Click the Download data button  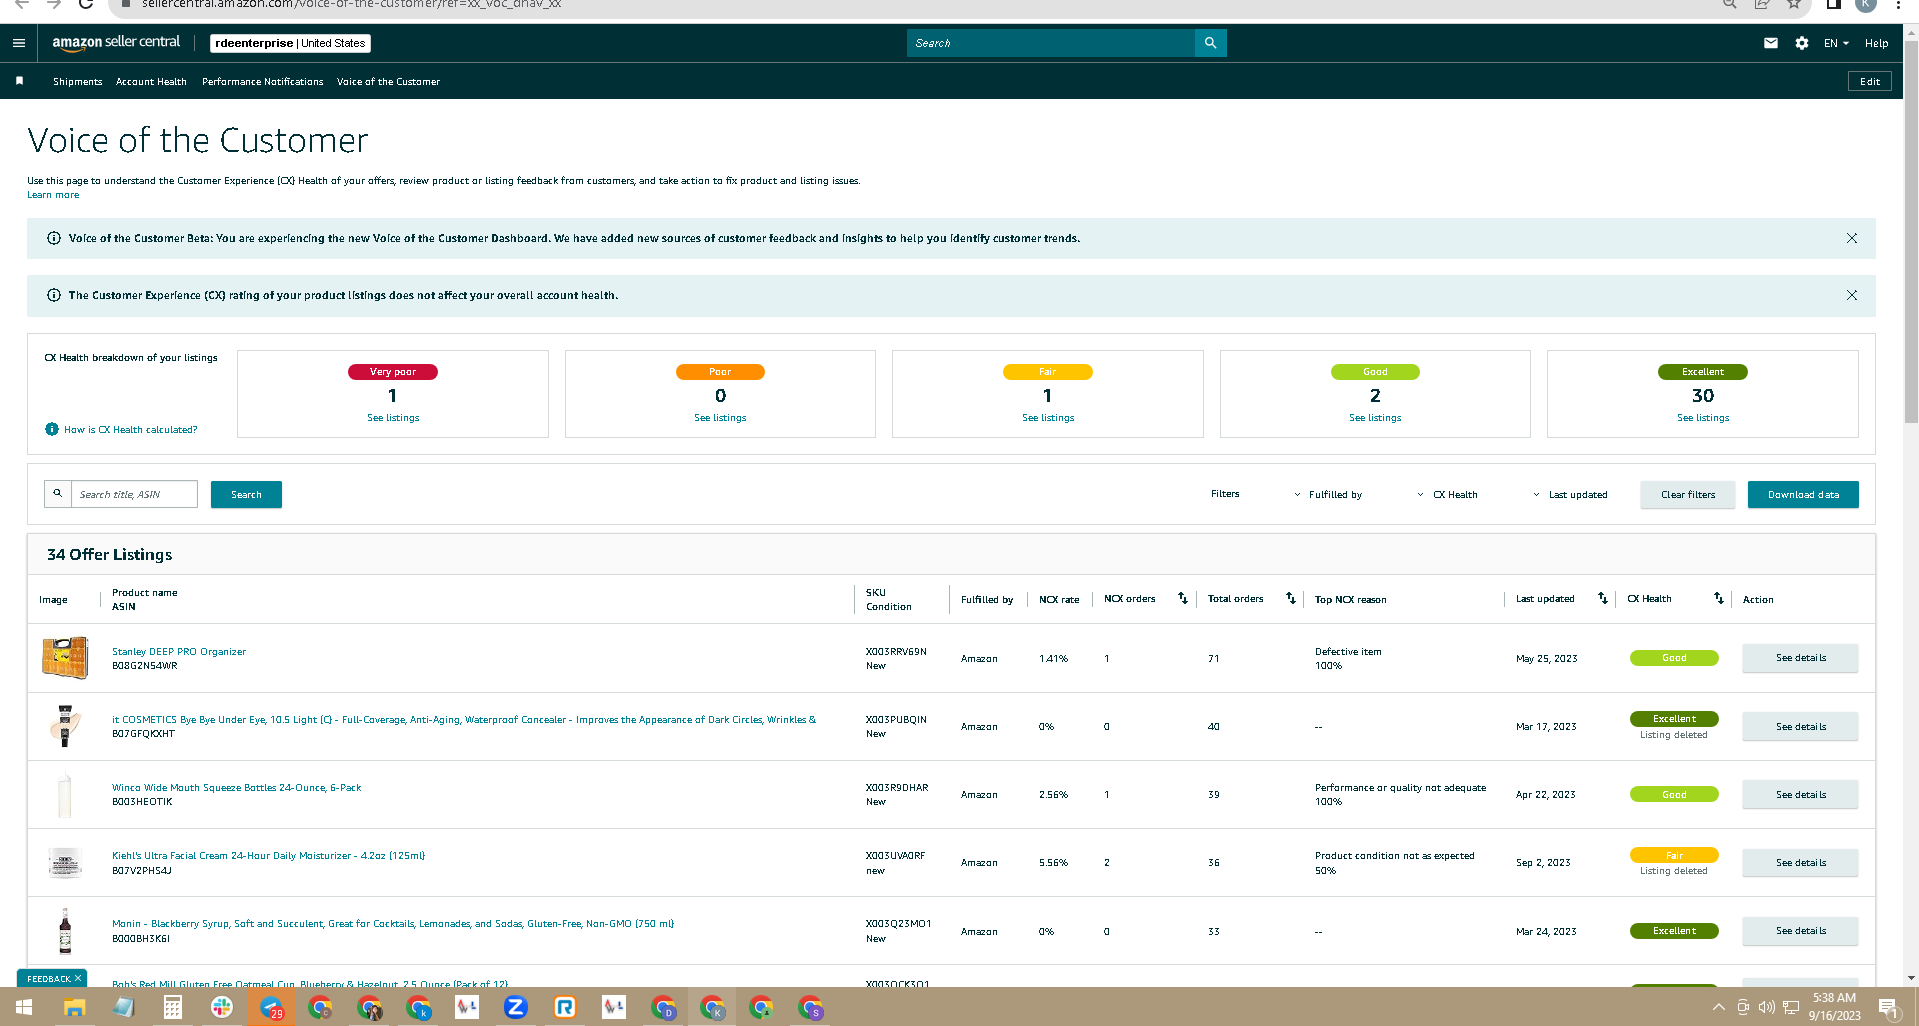click(x=1803, y=494)
